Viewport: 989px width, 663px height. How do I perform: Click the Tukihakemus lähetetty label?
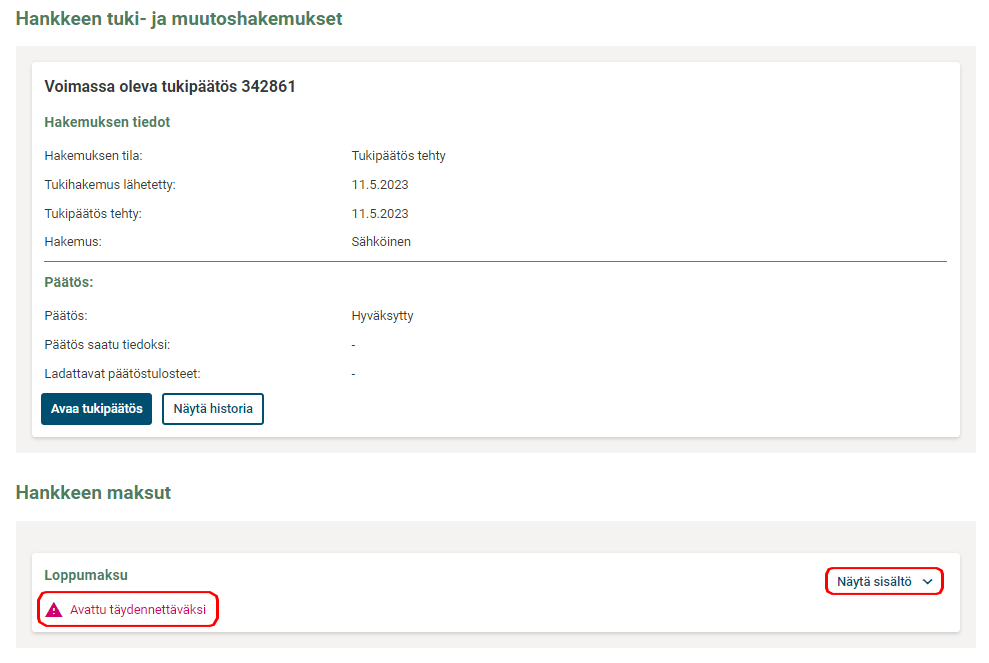click(110, 185)
